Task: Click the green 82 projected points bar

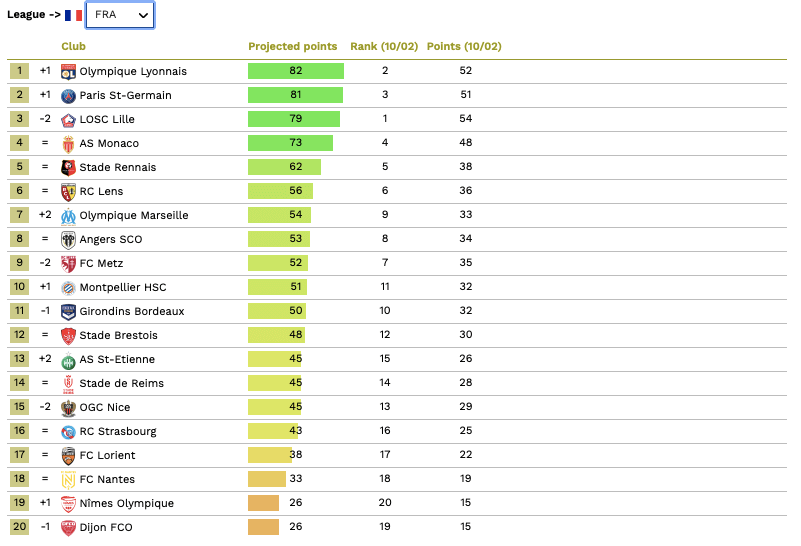Action: [295, 71]
